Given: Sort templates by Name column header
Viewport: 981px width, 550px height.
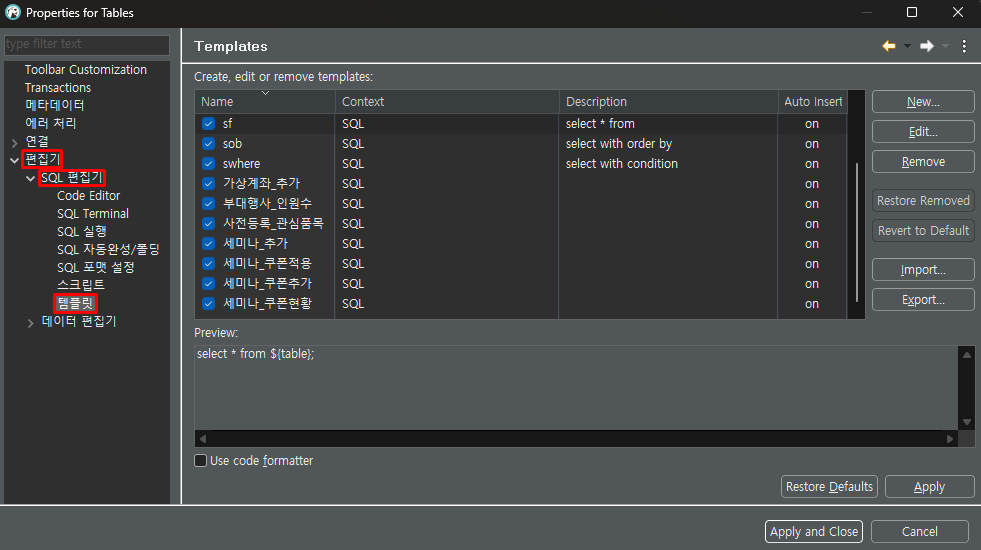Looking at the screenshot, I should pos(265,101).
